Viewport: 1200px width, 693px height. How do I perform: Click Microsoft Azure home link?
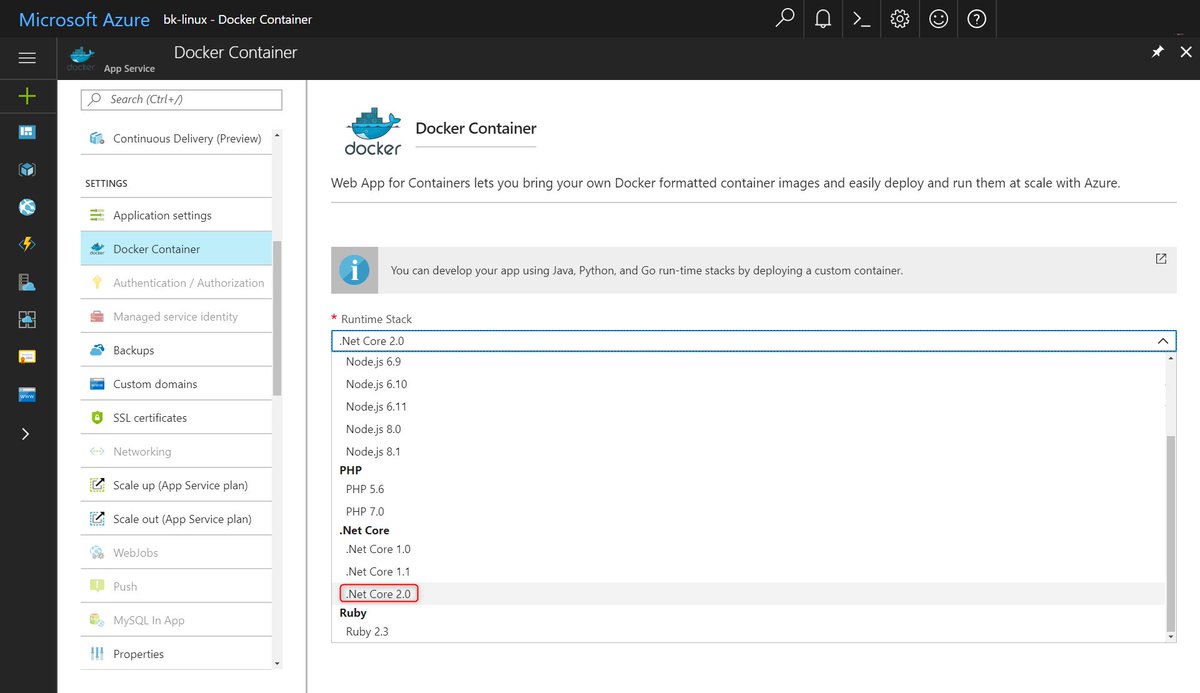point(84,19)
